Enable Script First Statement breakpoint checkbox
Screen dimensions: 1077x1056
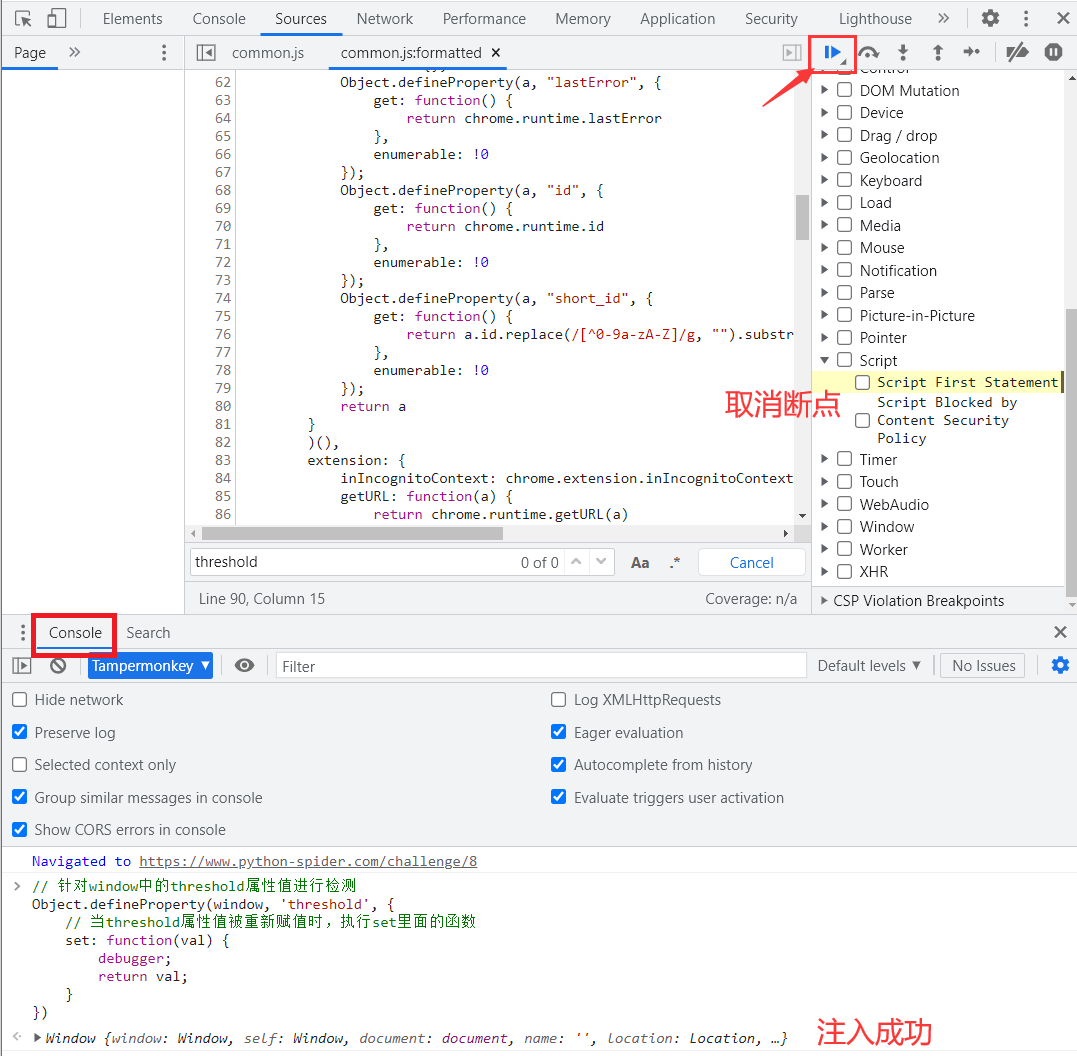[862, 382]
